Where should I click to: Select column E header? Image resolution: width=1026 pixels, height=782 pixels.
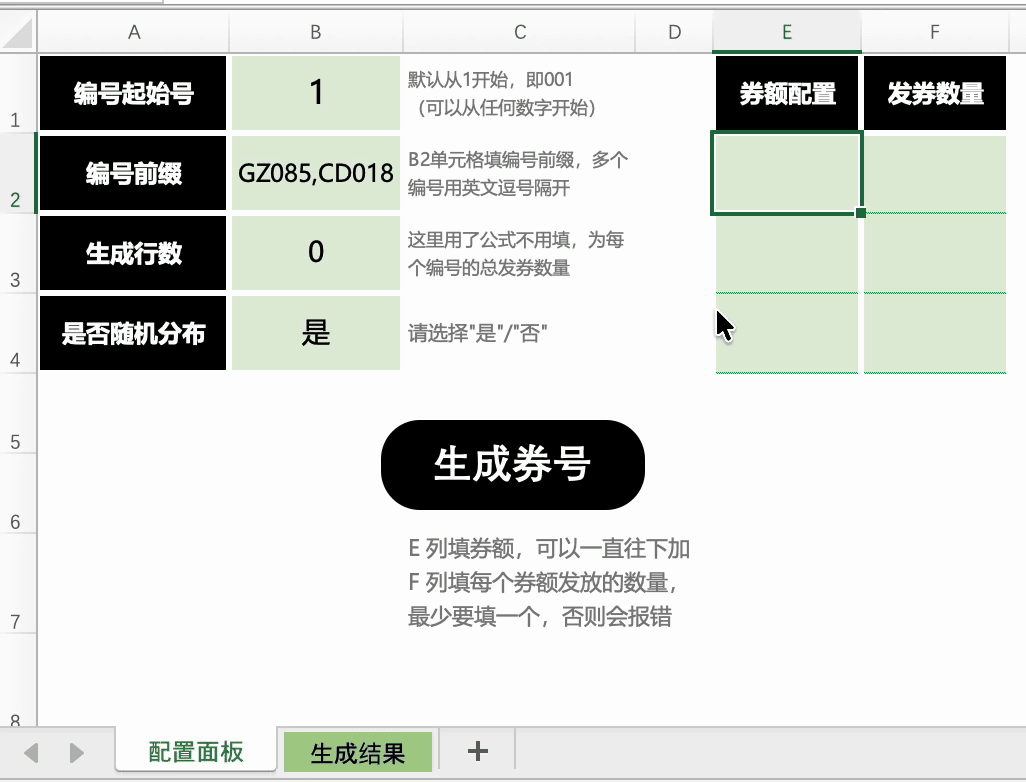(787, 32)
